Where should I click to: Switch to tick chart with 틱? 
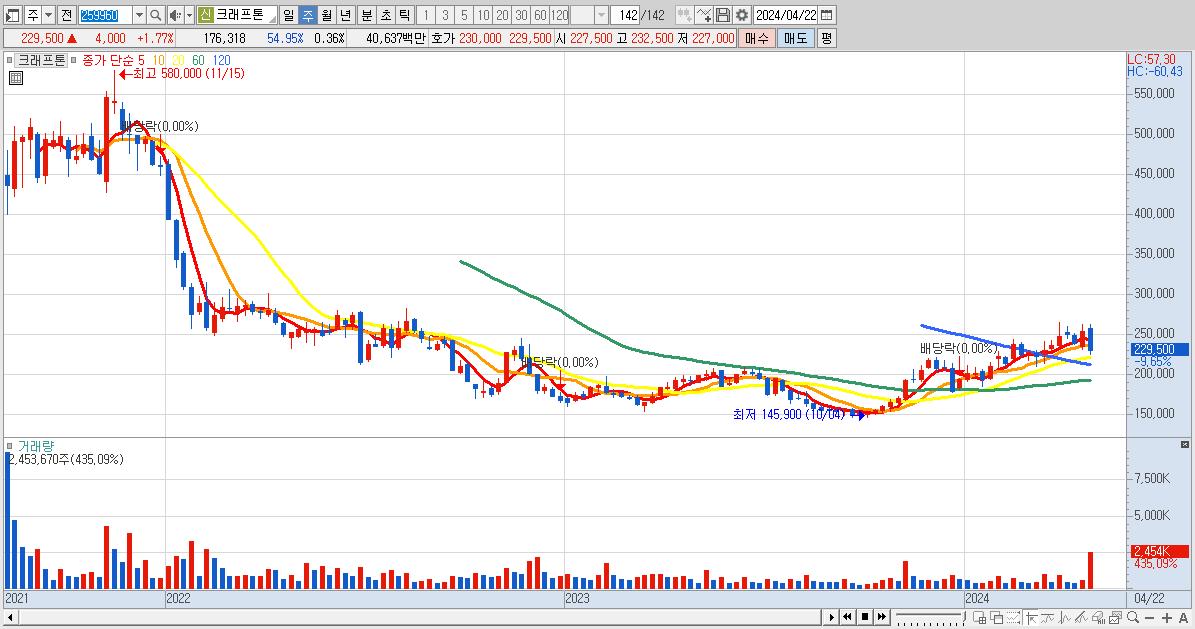[x=405, y=15]
